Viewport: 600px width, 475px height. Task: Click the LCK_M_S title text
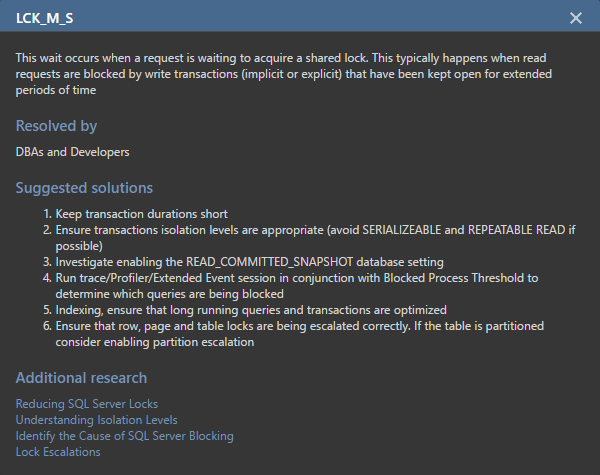point(44,18)
